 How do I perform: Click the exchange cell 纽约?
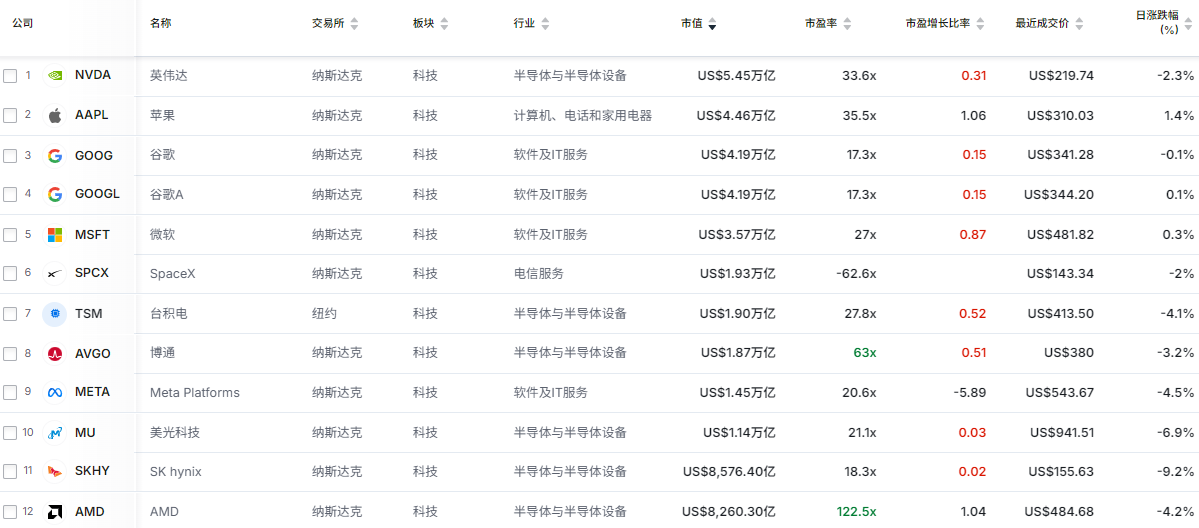tap(324, 314)
